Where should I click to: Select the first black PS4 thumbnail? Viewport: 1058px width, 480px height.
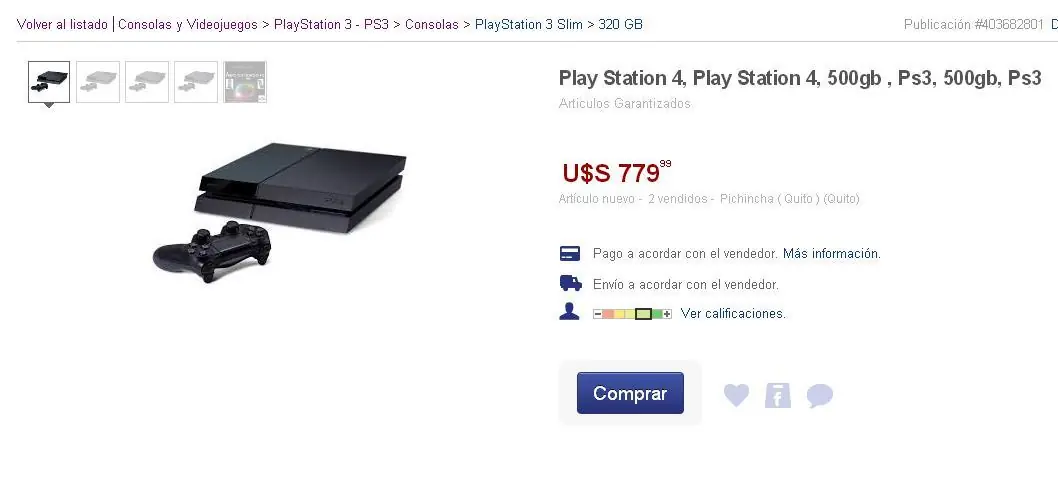(49, 82)
